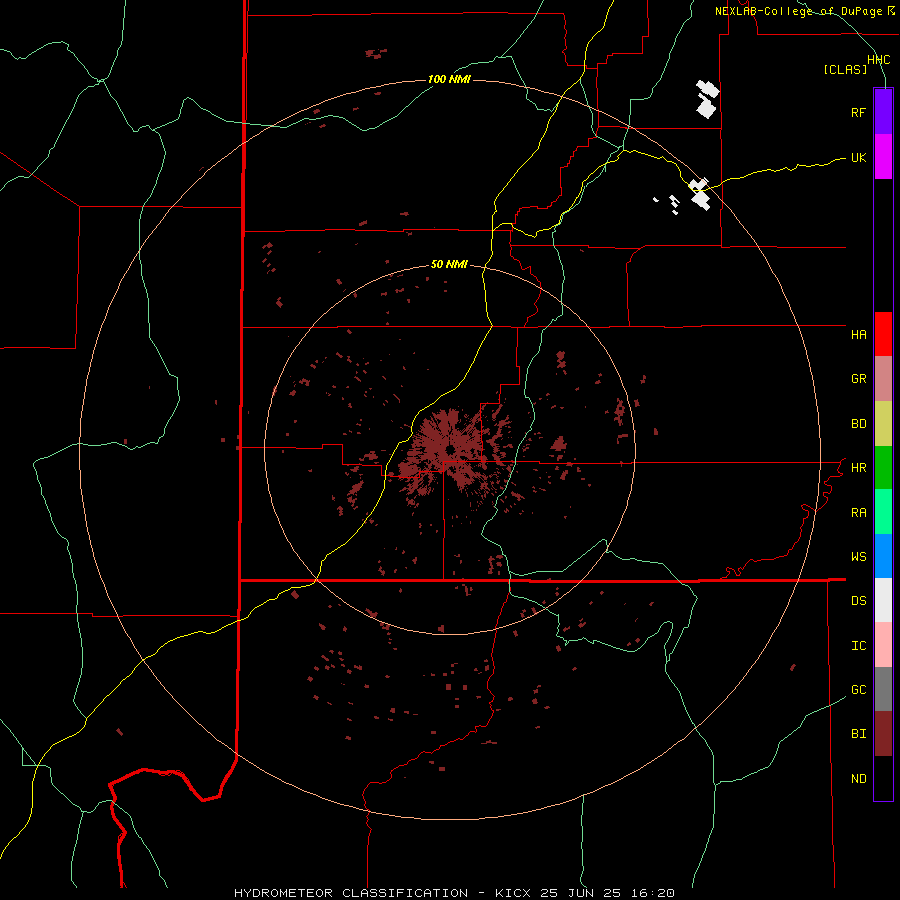Viewport: 900px width, 900px height.
Task: Select the WS blue legend swatch
Action: 883,556
